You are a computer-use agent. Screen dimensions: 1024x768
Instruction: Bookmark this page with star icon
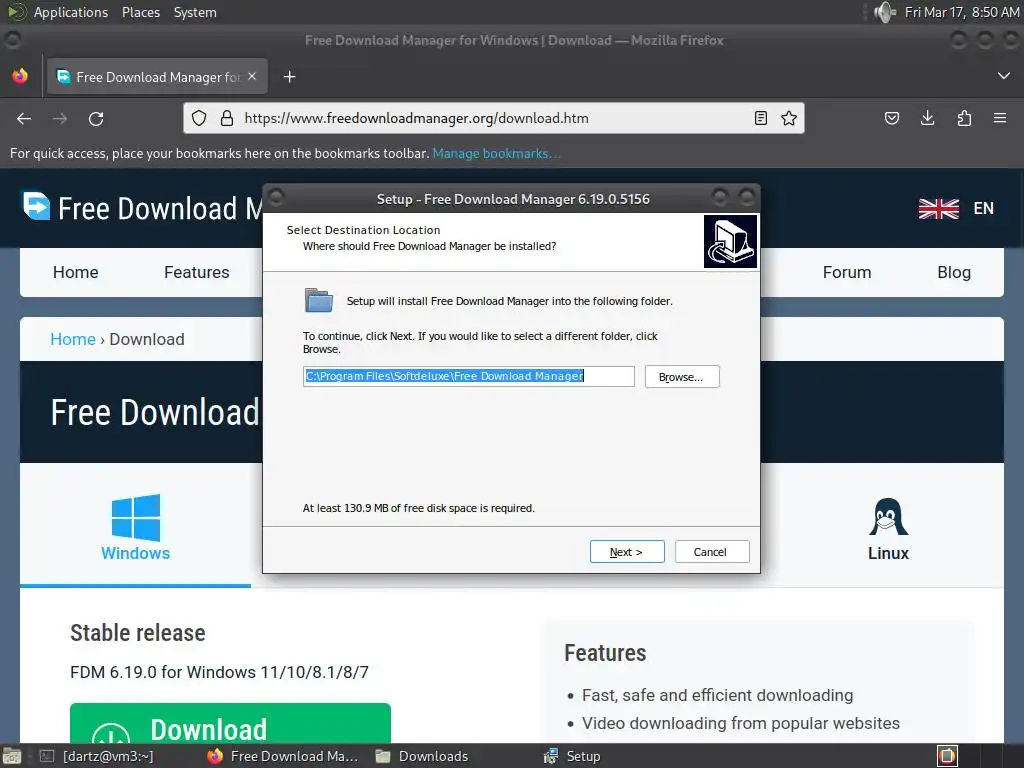(789, 118)
